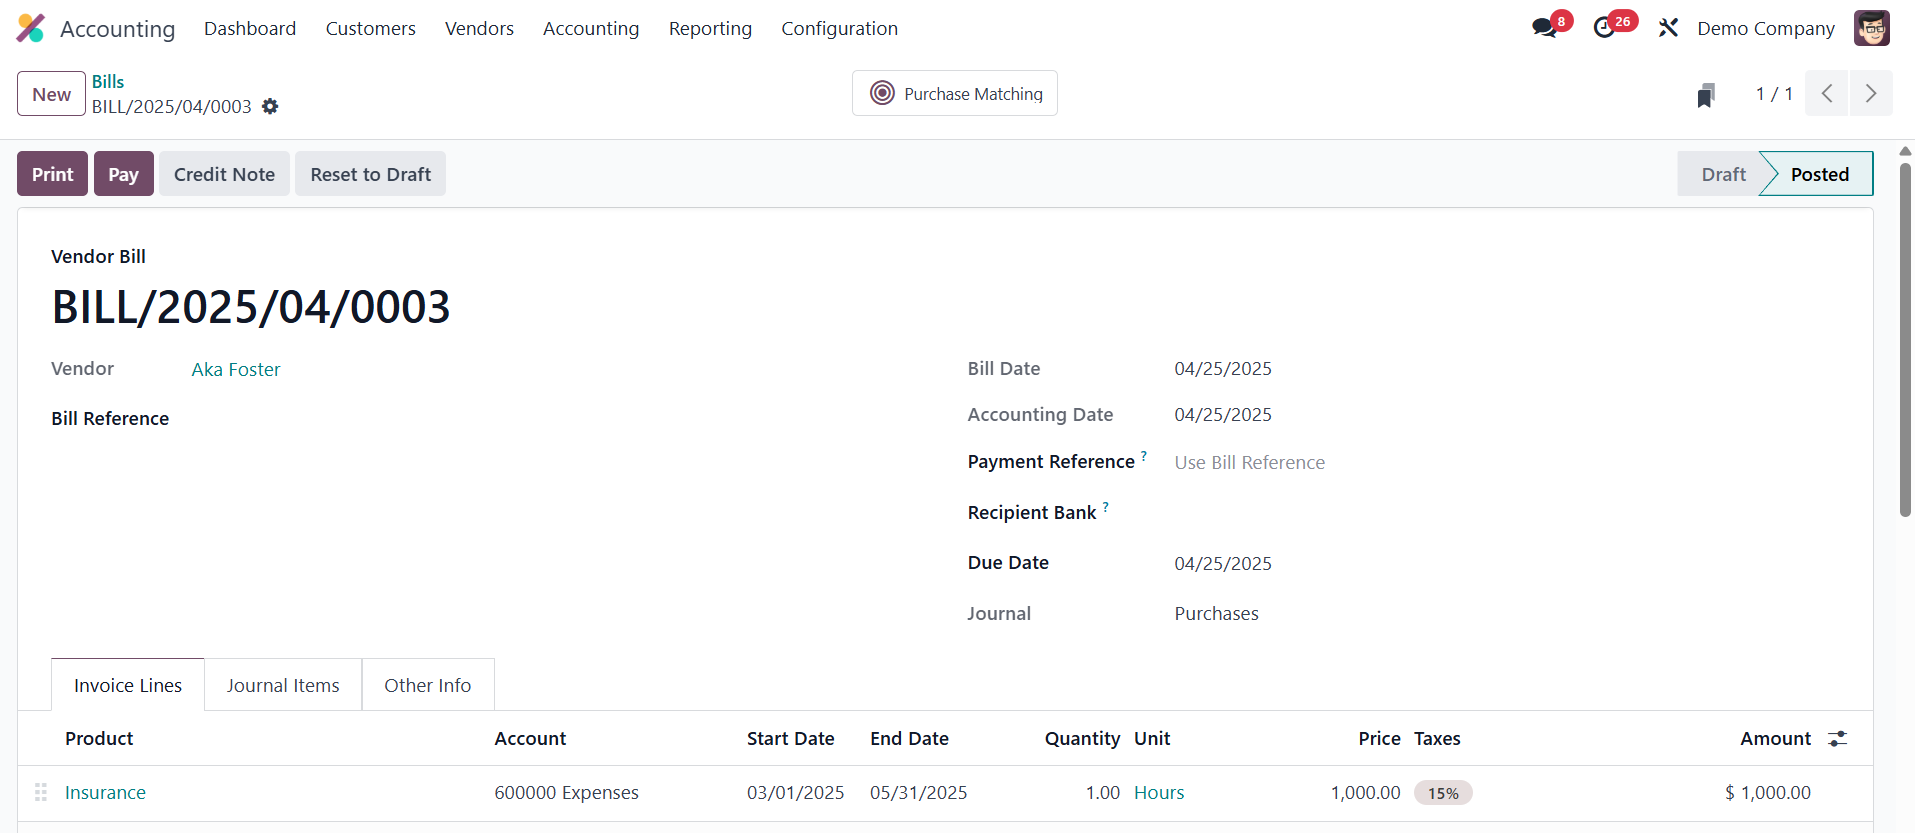Open the Aka Foster vendor link
1915x833 pixels.
point(236,370)
